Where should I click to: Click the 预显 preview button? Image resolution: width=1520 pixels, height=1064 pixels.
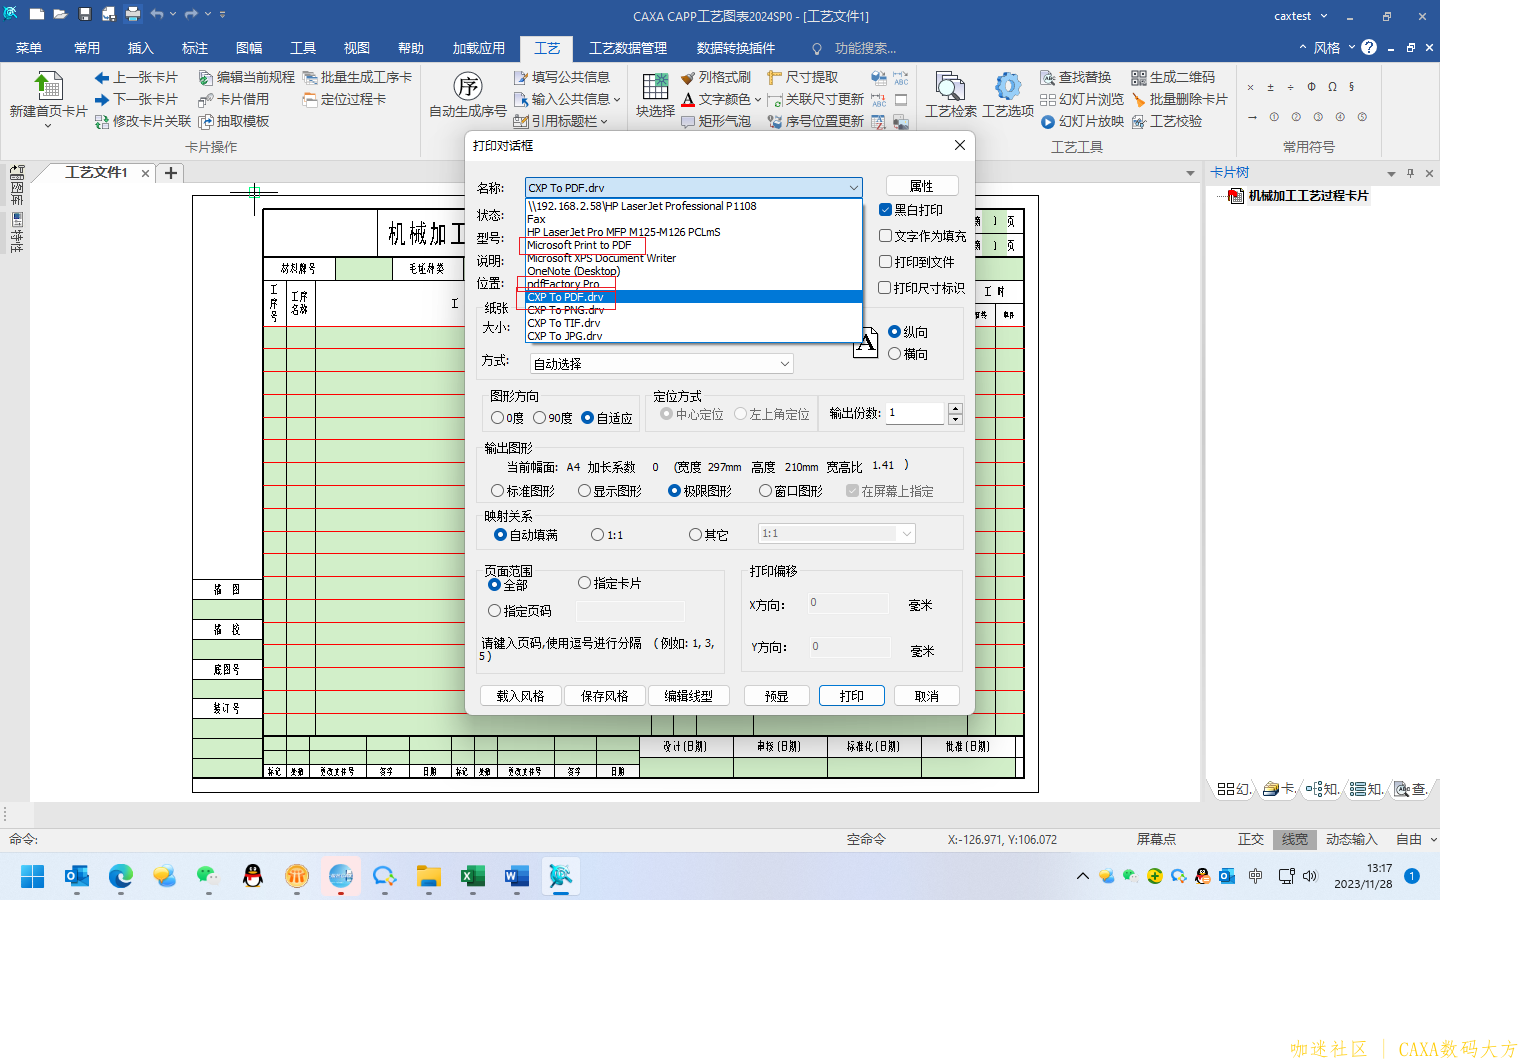tap(776, 696)
